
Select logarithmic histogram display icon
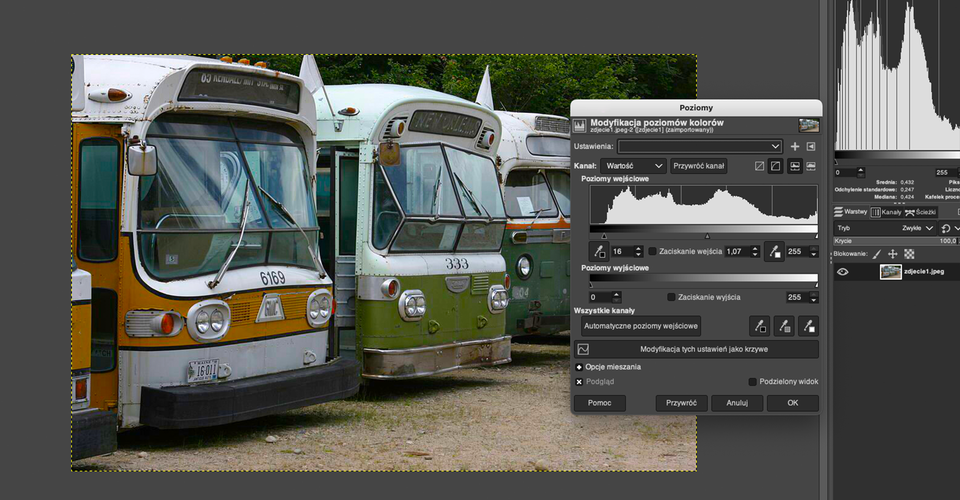(x=811, y=166)
